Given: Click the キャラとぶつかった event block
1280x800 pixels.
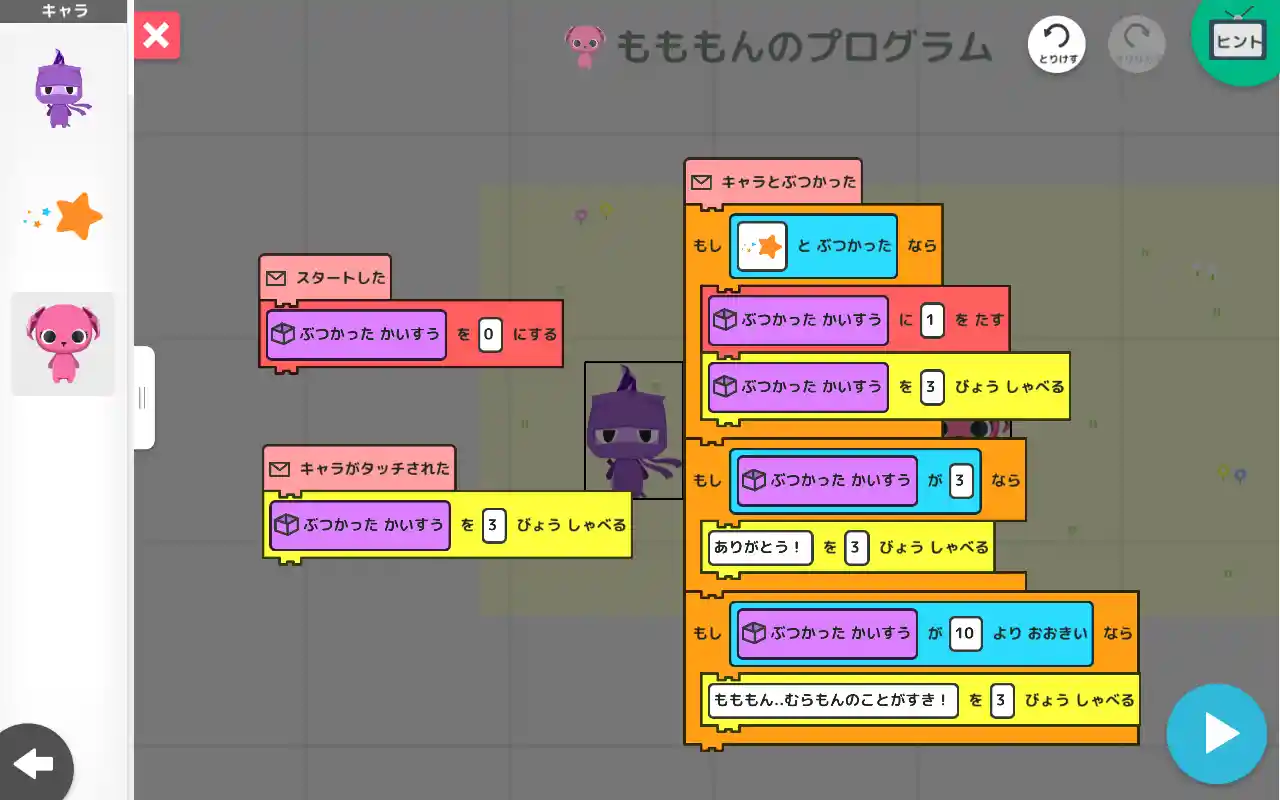Looking at the screenshot, I should pos(774,182).
